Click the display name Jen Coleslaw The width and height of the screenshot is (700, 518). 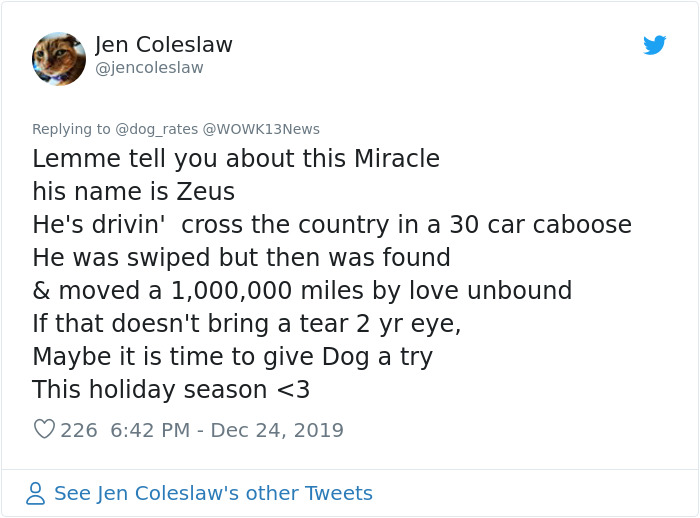(164, 45)
